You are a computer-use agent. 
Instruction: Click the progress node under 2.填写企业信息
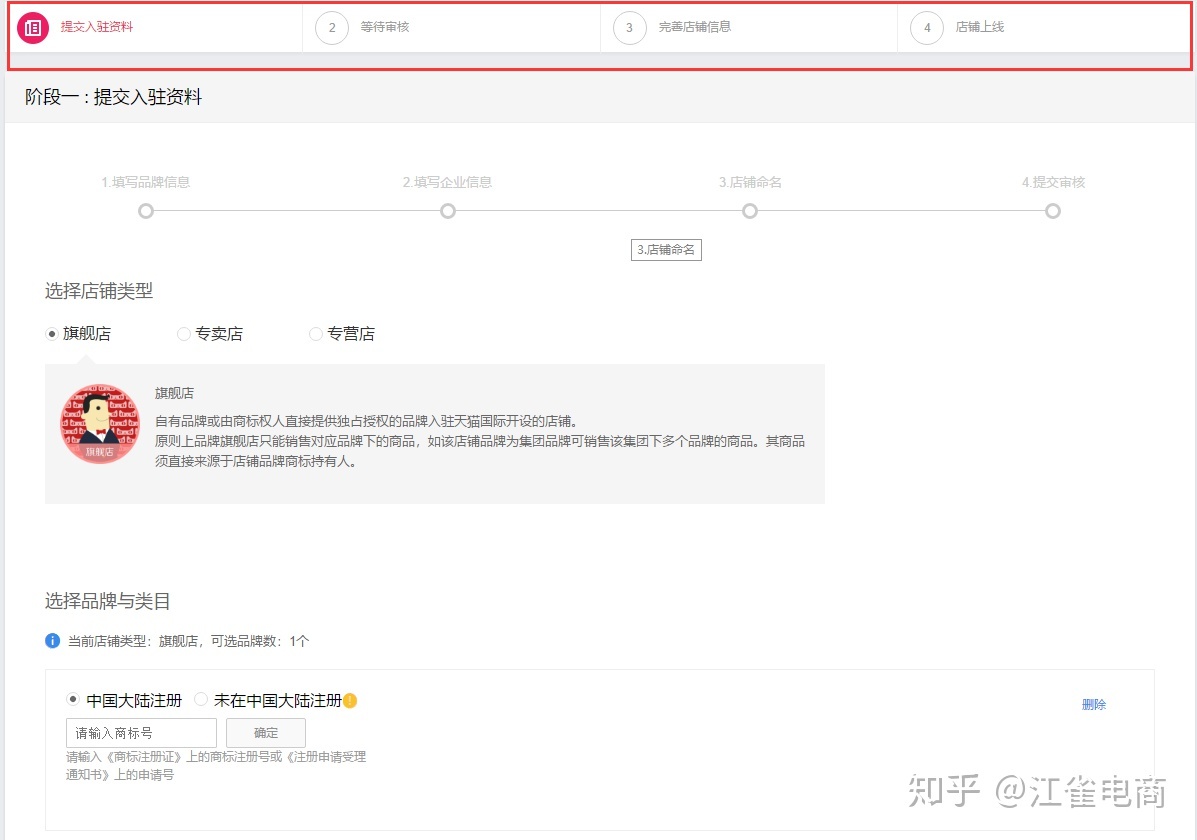[447, 211]
